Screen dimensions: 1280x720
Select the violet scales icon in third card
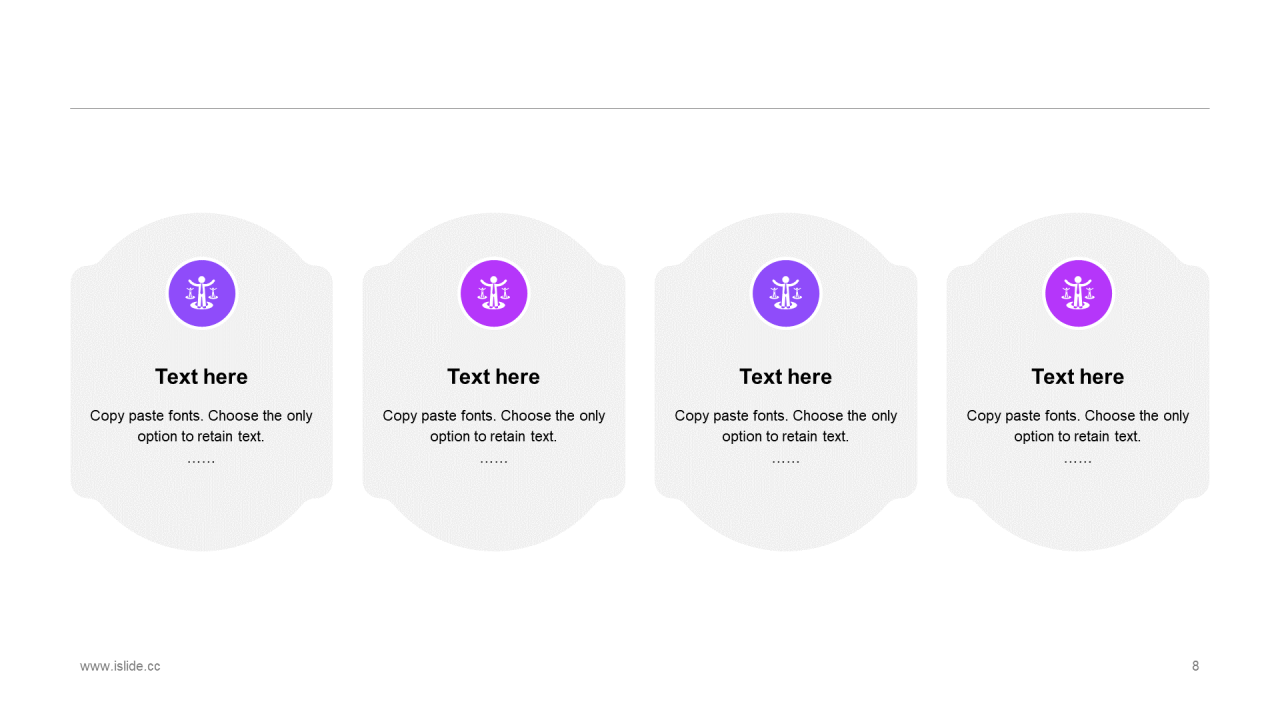786,293
